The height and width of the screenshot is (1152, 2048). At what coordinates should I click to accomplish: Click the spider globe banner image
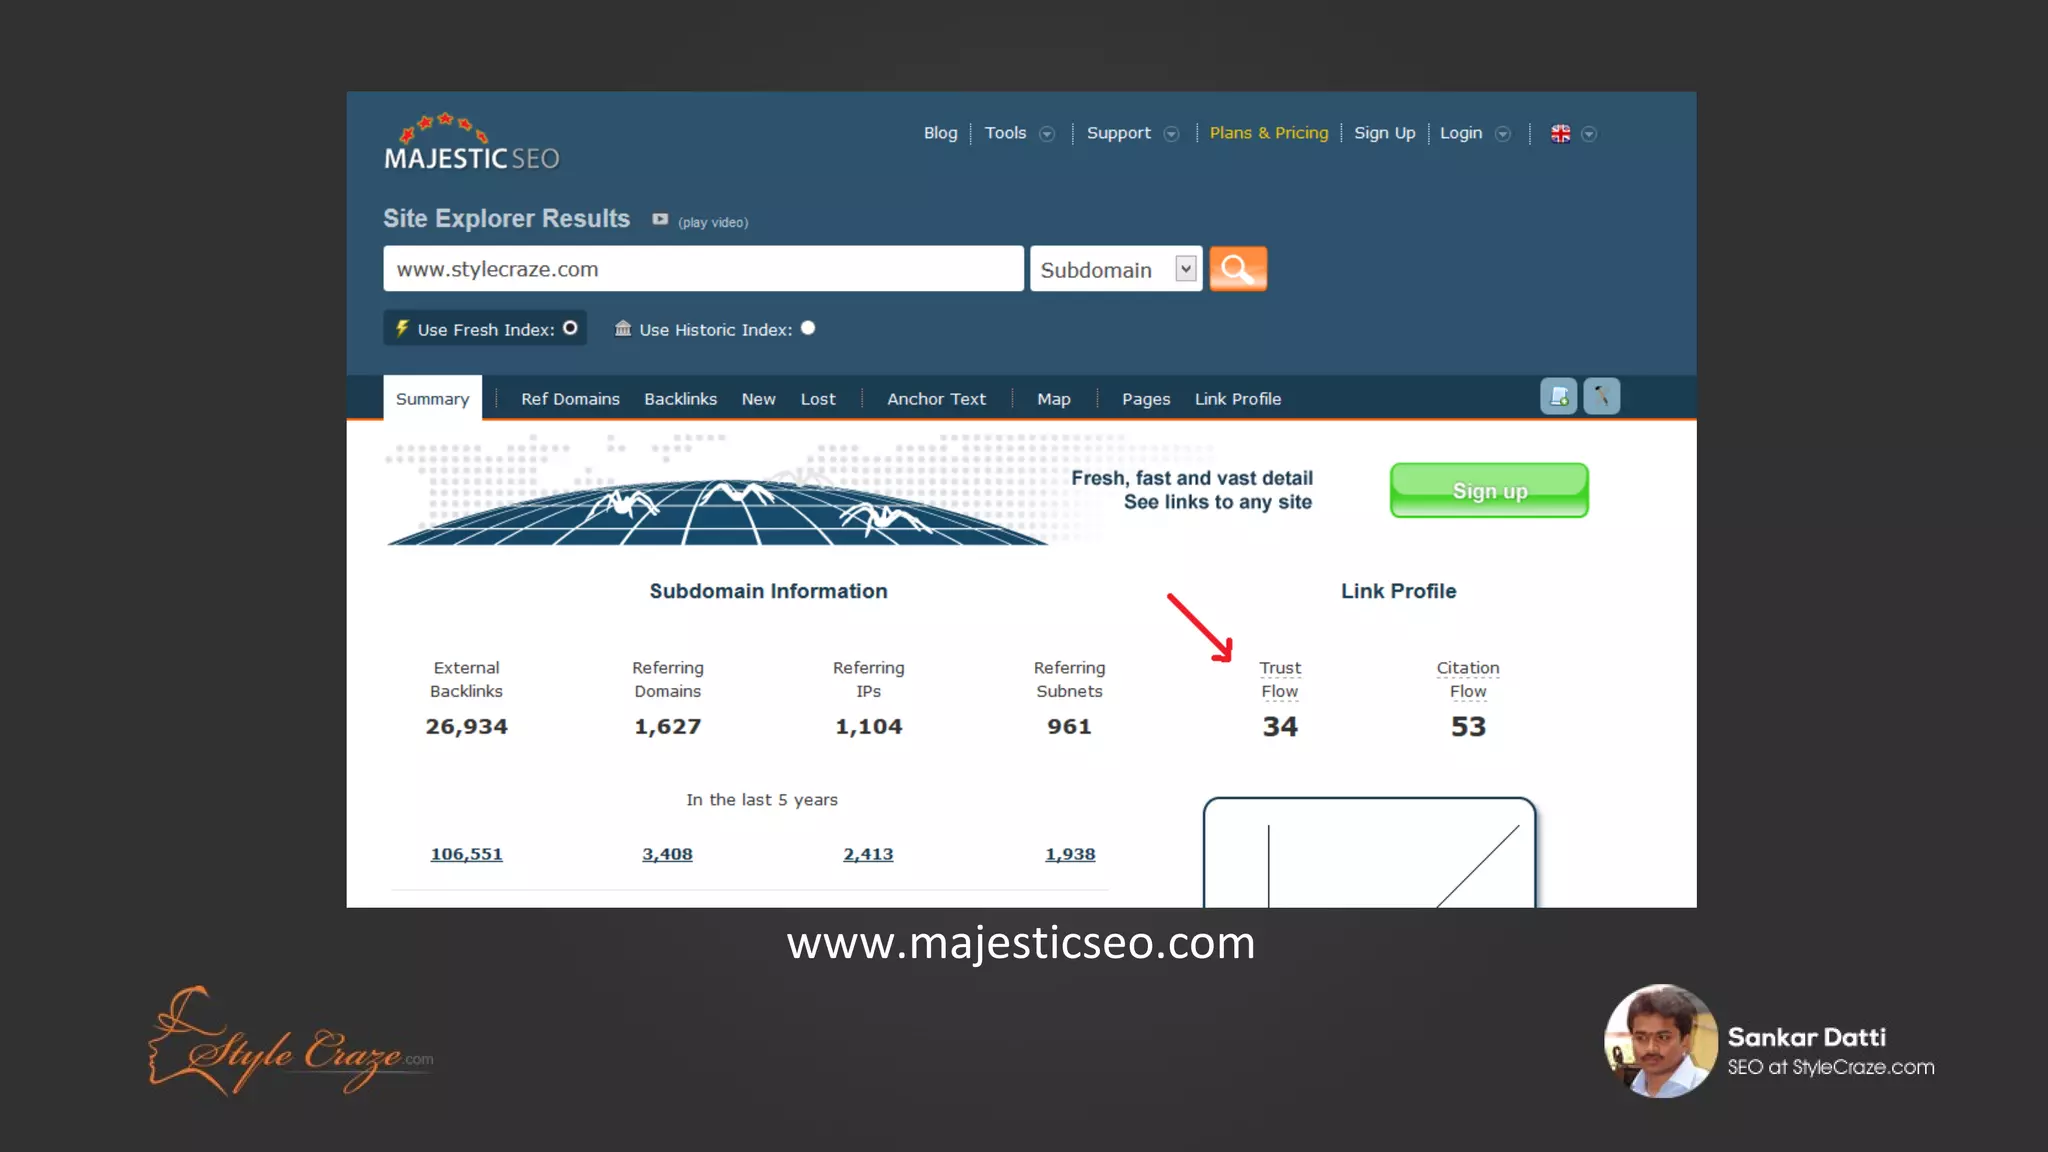[x=717, y=490]
